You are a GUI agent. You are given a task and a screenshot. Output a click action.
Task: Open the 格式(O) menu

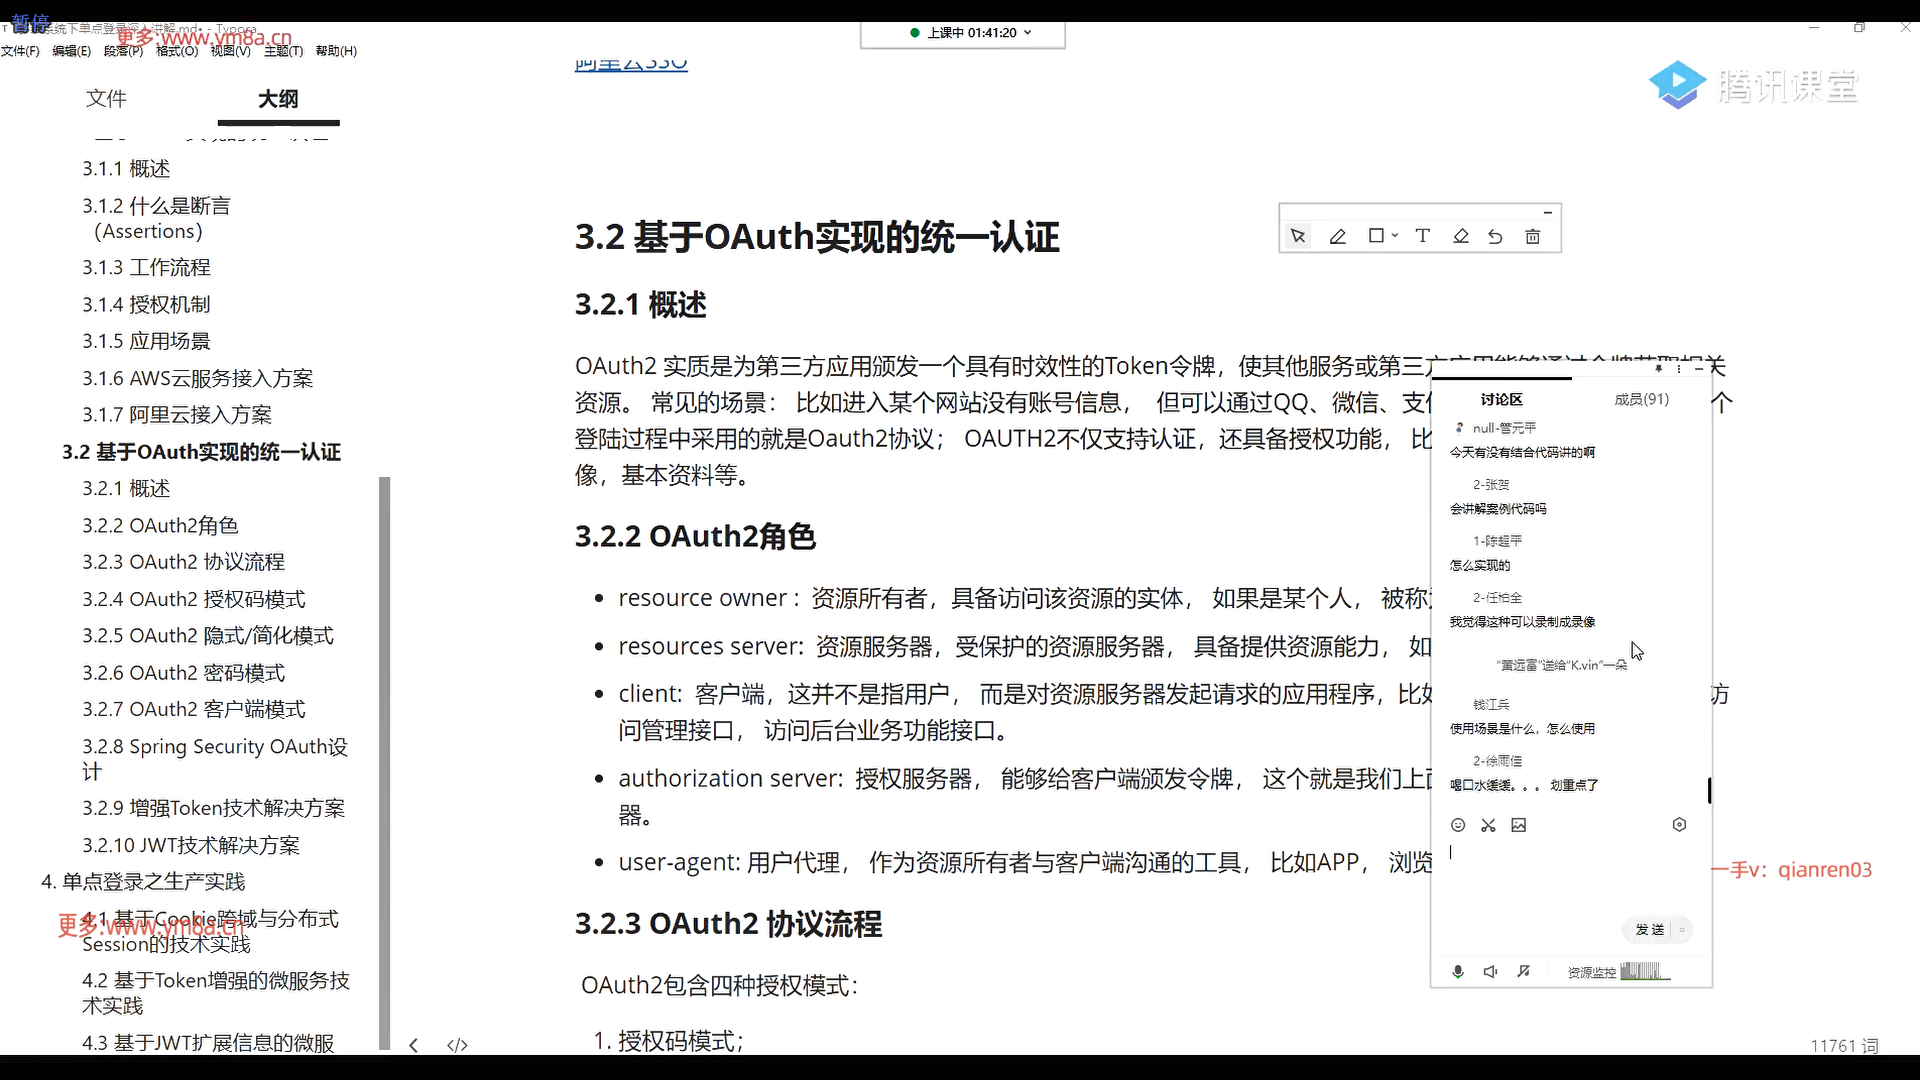(x=176, y=51)
